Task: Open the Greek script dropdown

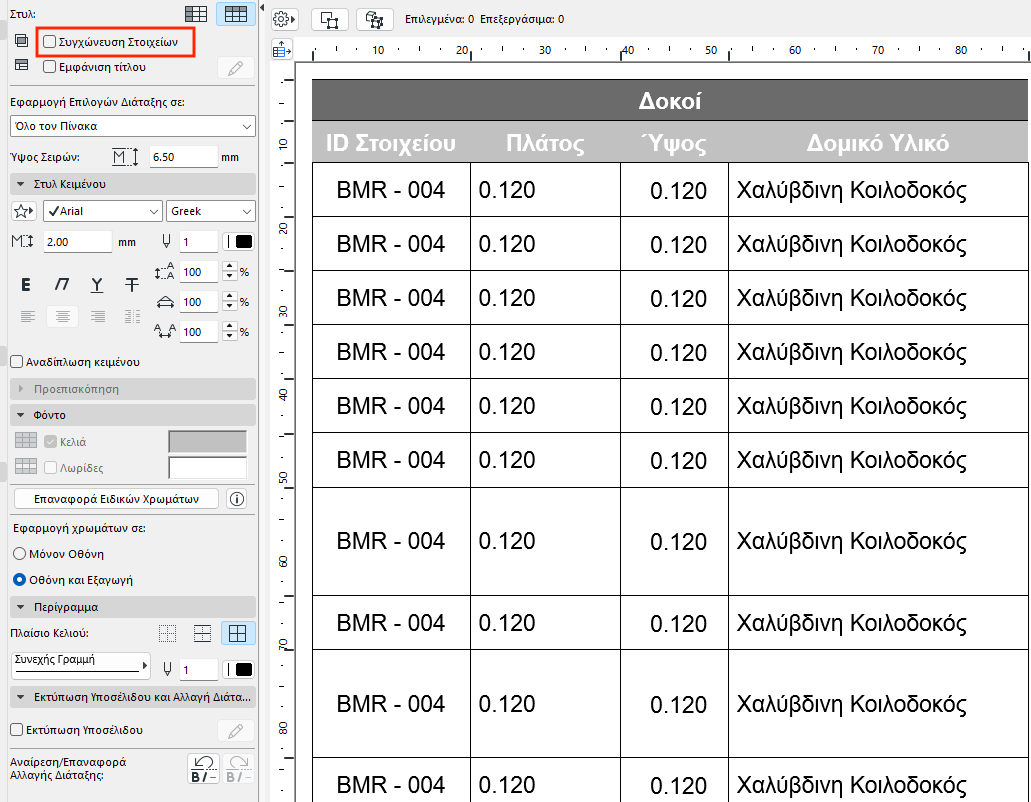Action: pos(210,211)
